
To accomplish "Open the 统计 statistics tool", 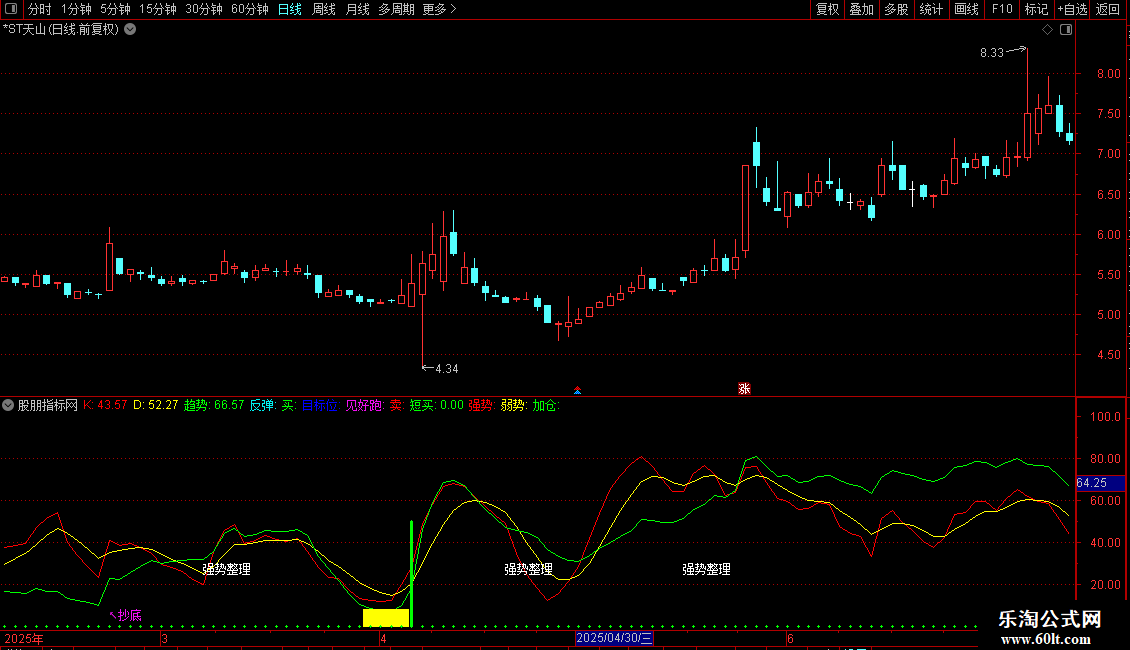I will [931, 9].
